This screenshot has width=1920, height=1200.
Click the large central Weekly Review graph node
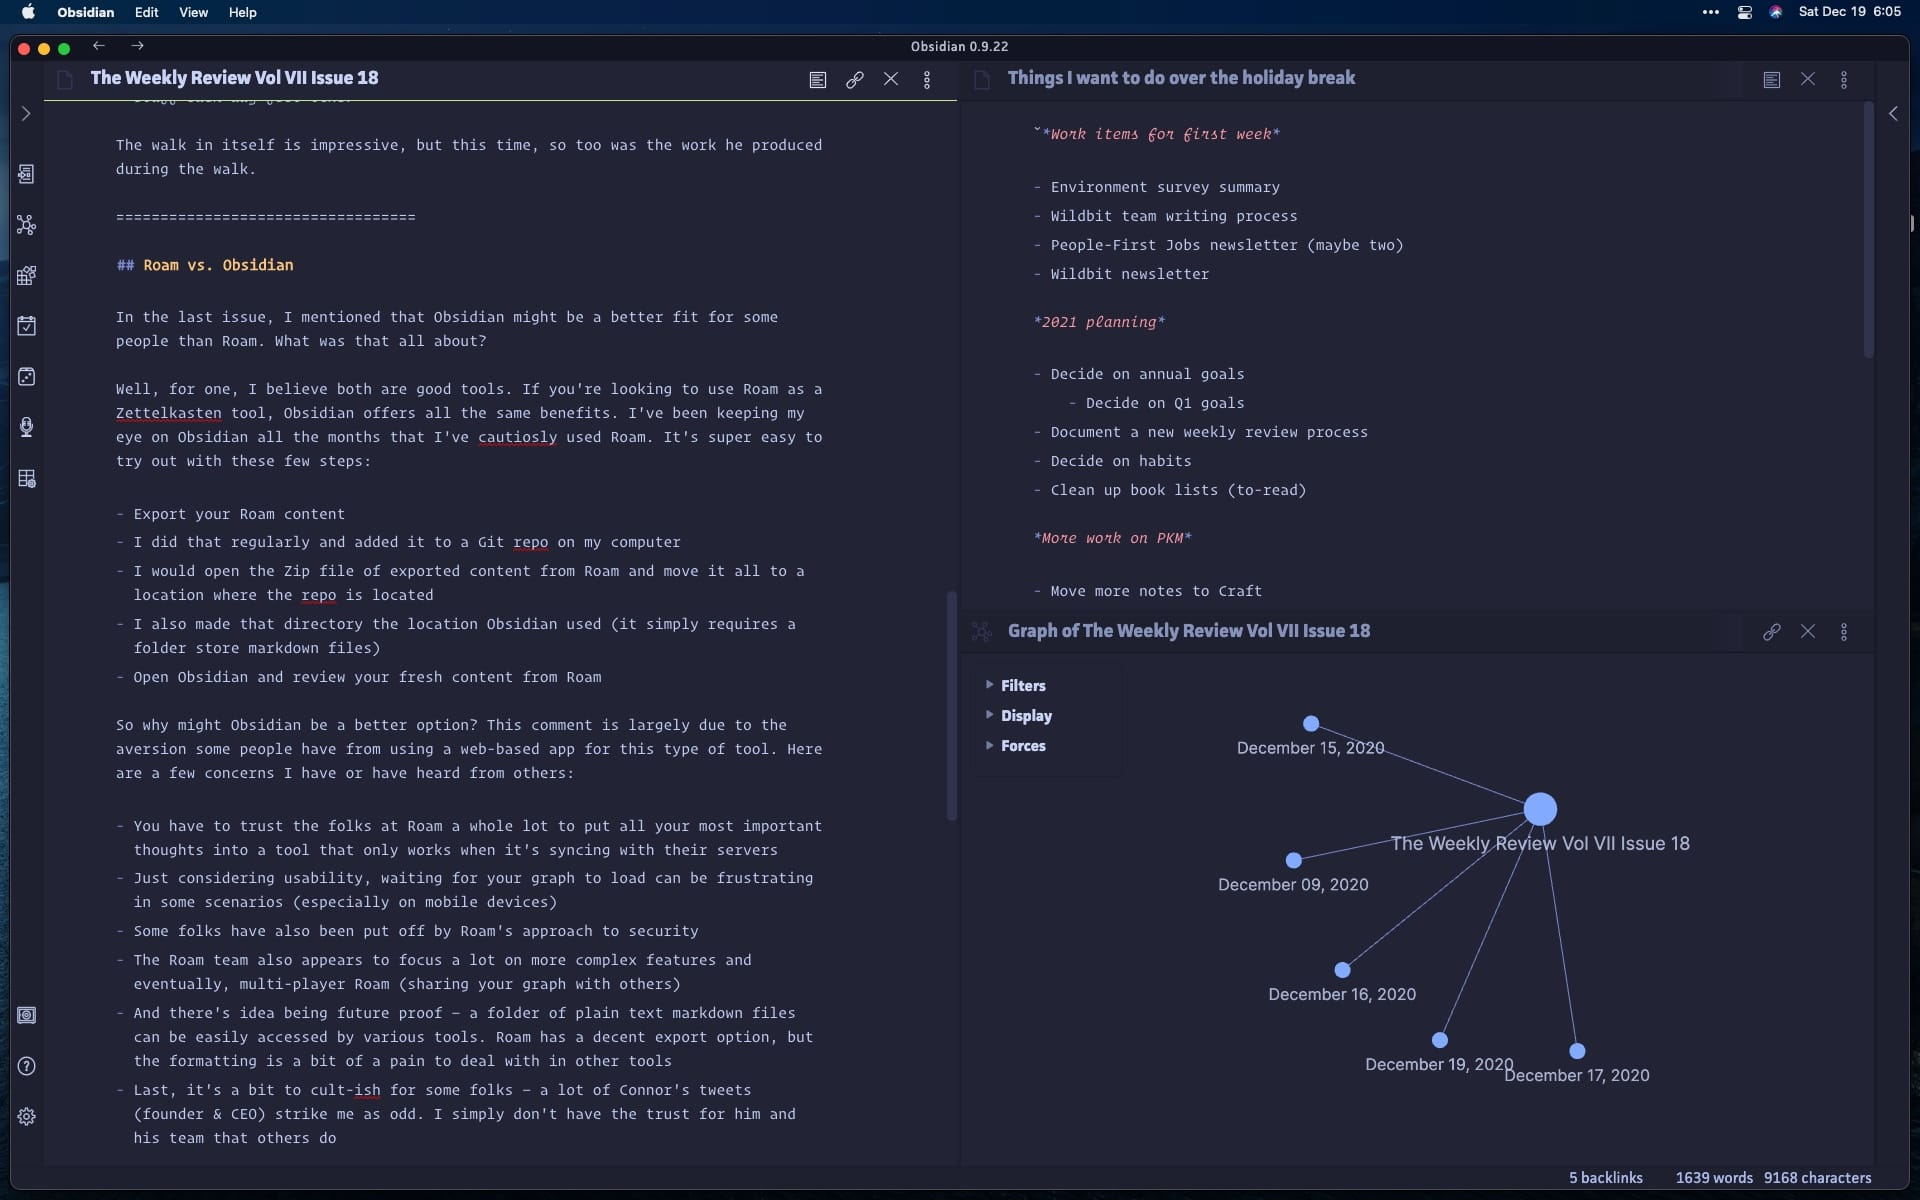[x=1541, y=809]
